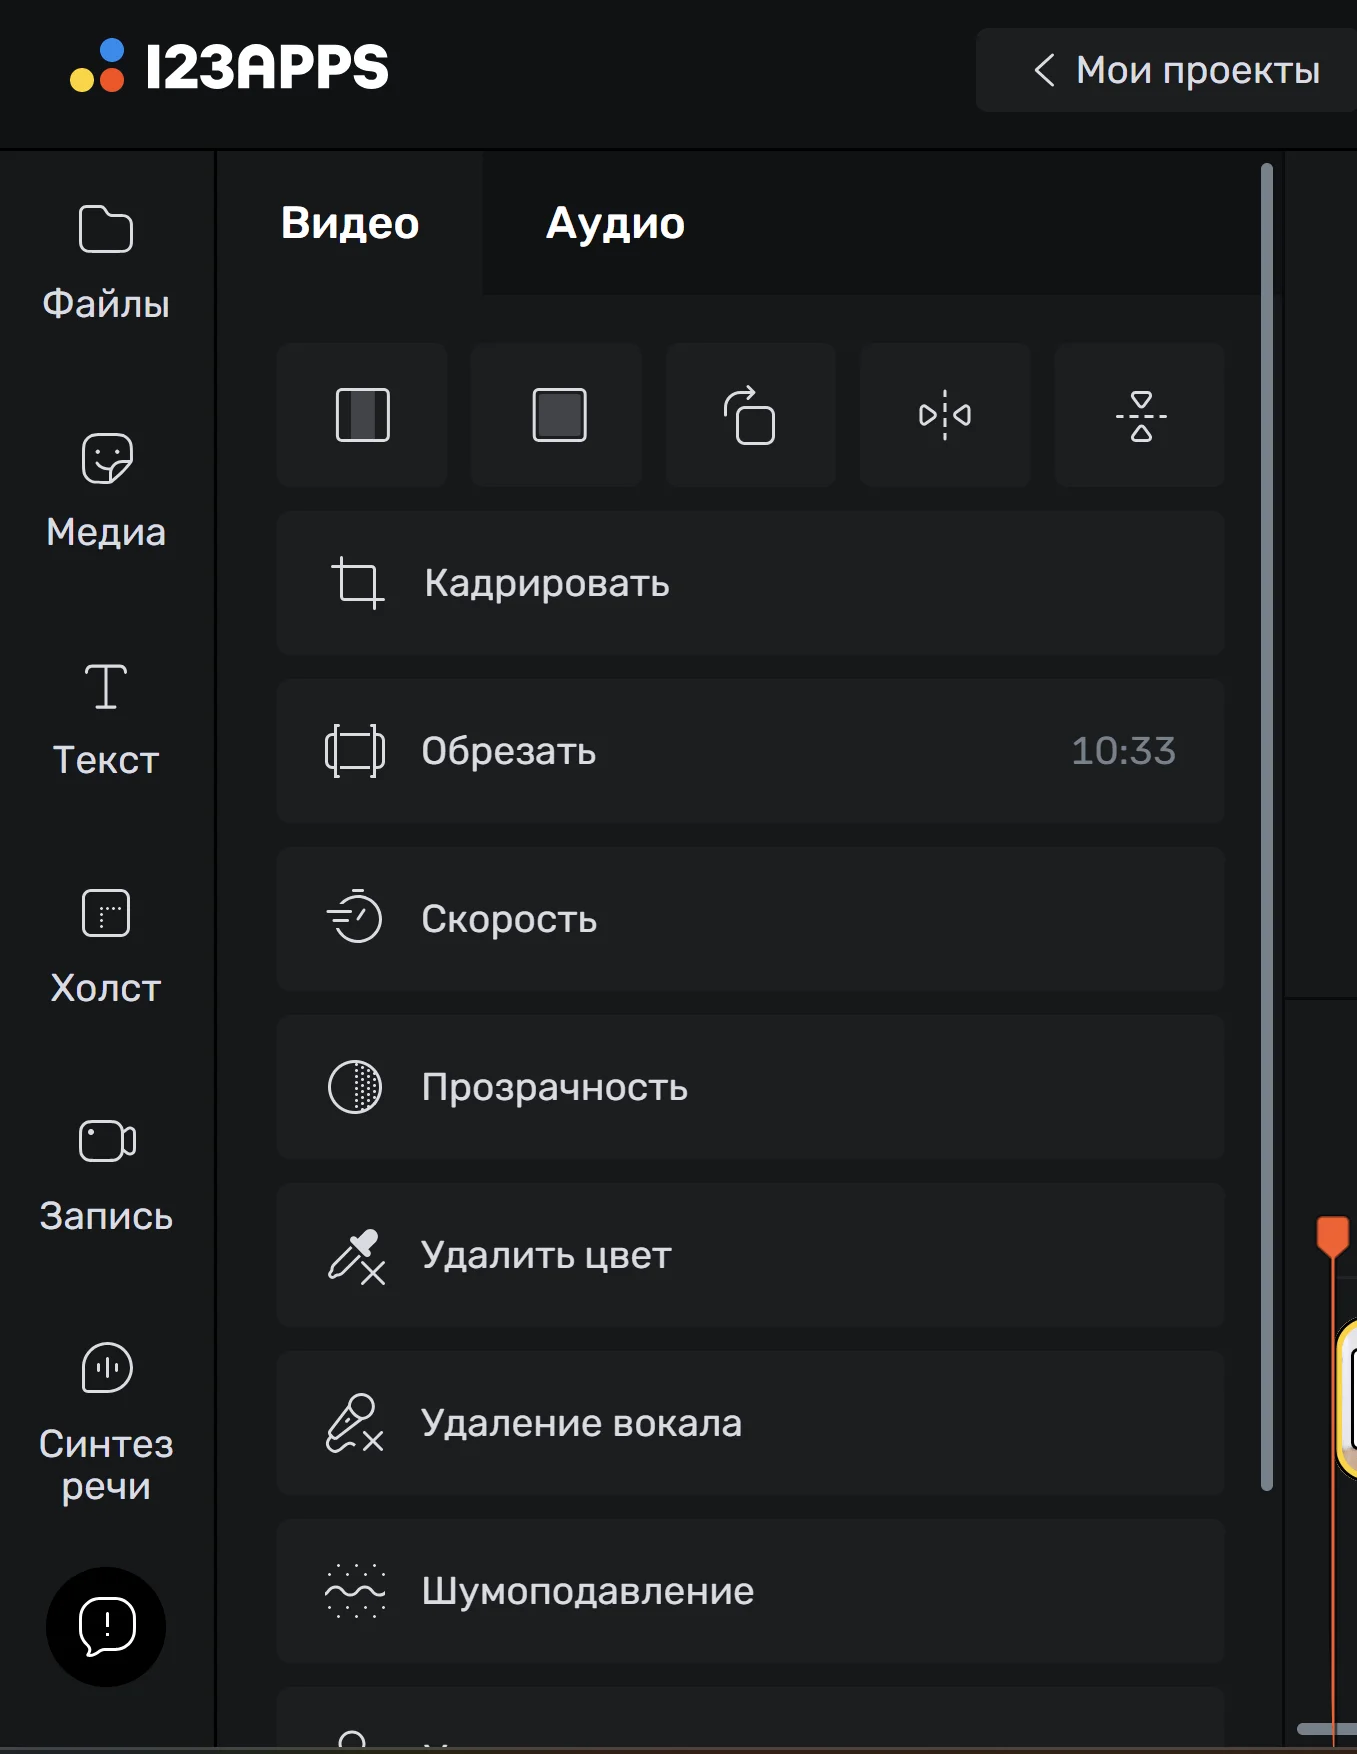Open the Холст canvas settings
Screen dimensions: 1357x1754
pos(106,945)
